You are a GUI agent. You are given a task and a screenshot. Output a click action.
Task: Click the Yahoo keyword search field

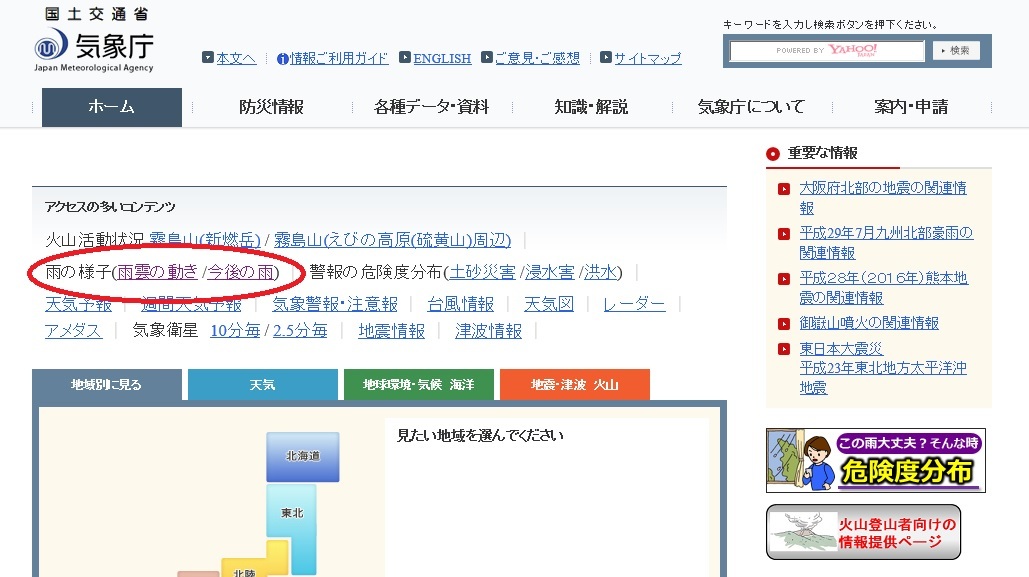pyautogui.click(x=826, y=50)
